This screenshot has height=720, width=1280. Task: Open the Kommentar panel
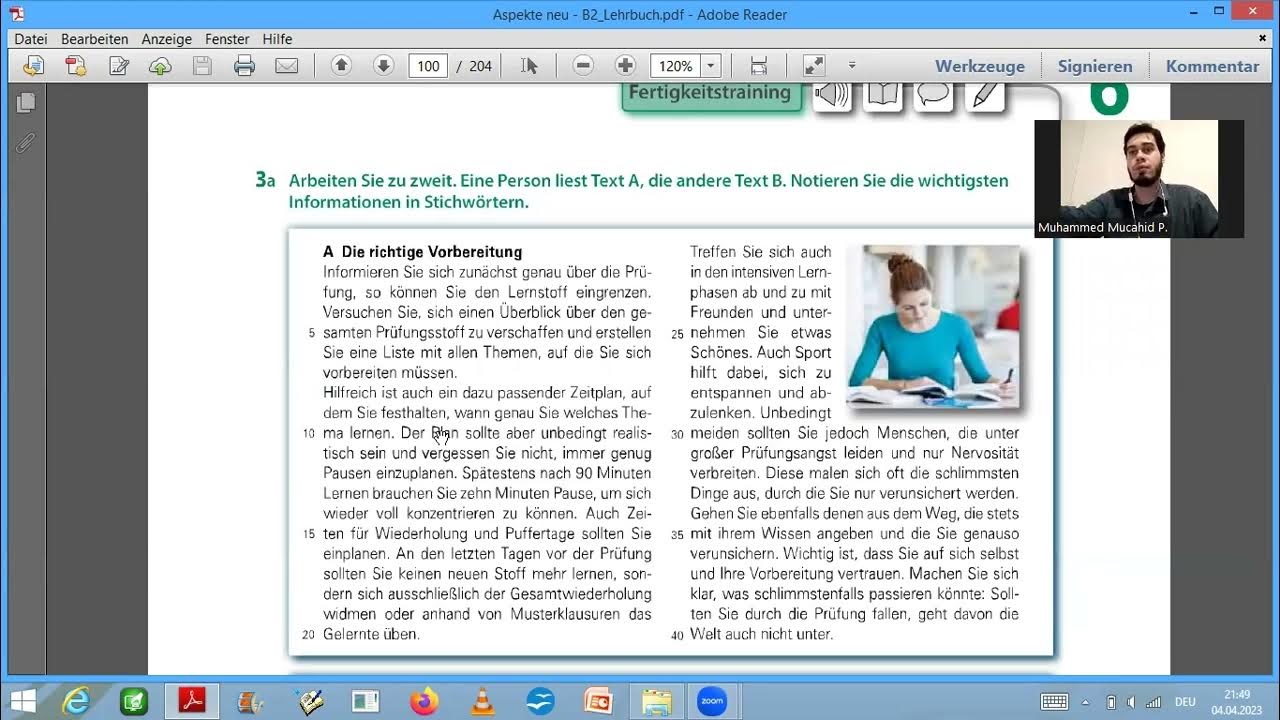pos(1212,66)
